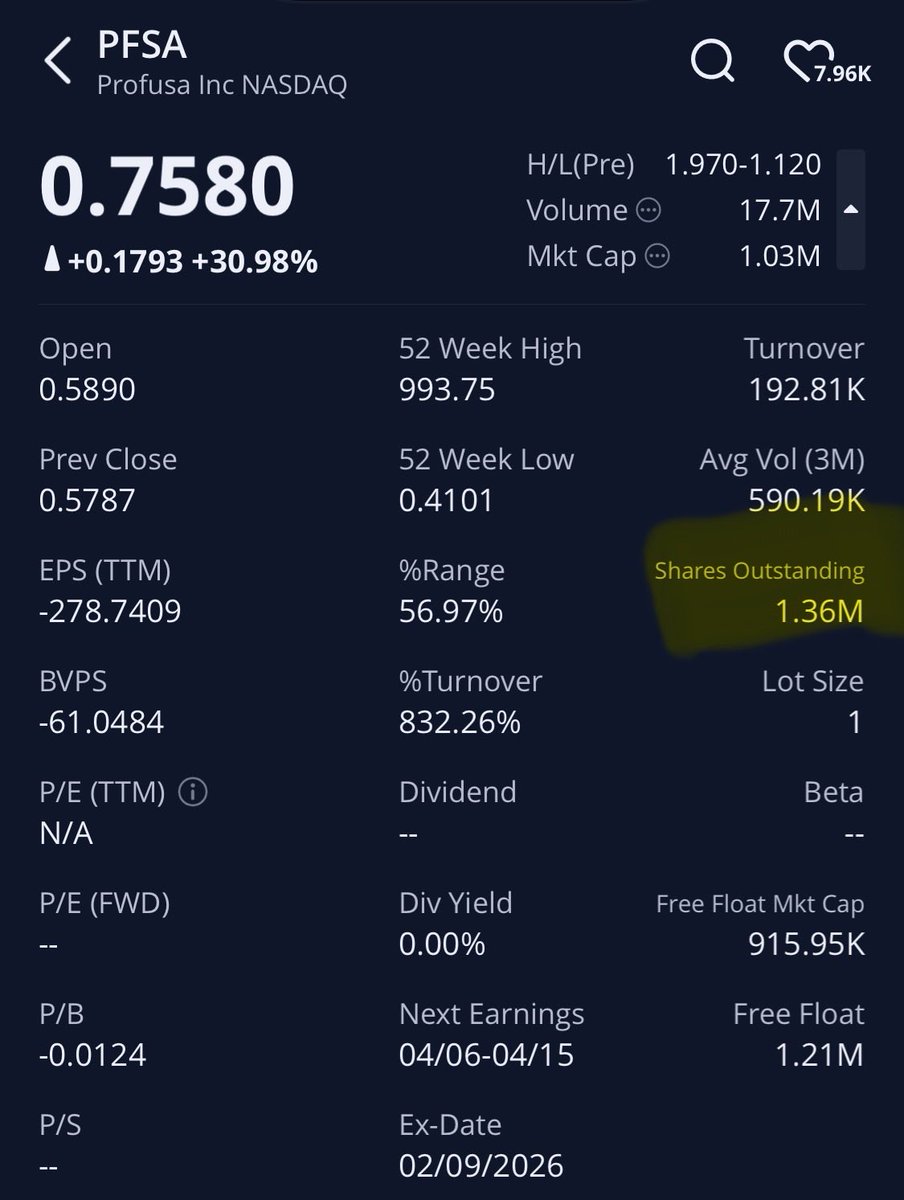Tap the Beta label

[x=833, y=793]
